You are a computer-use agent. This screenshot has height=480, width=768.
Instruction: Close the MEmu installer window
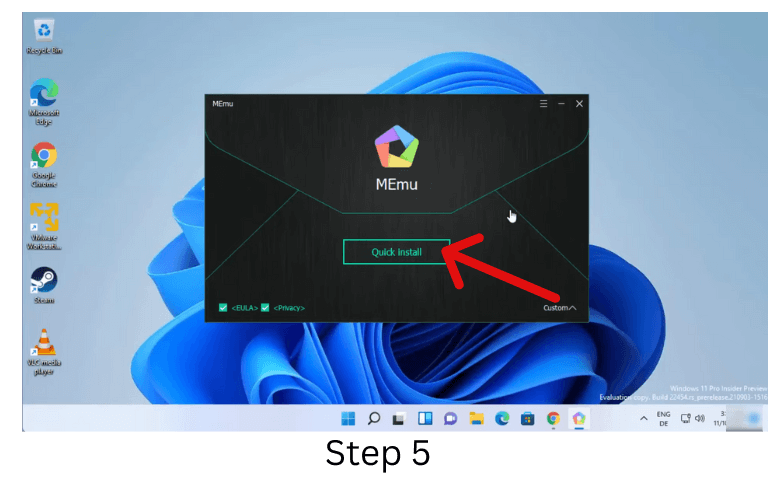coord(579,104)
